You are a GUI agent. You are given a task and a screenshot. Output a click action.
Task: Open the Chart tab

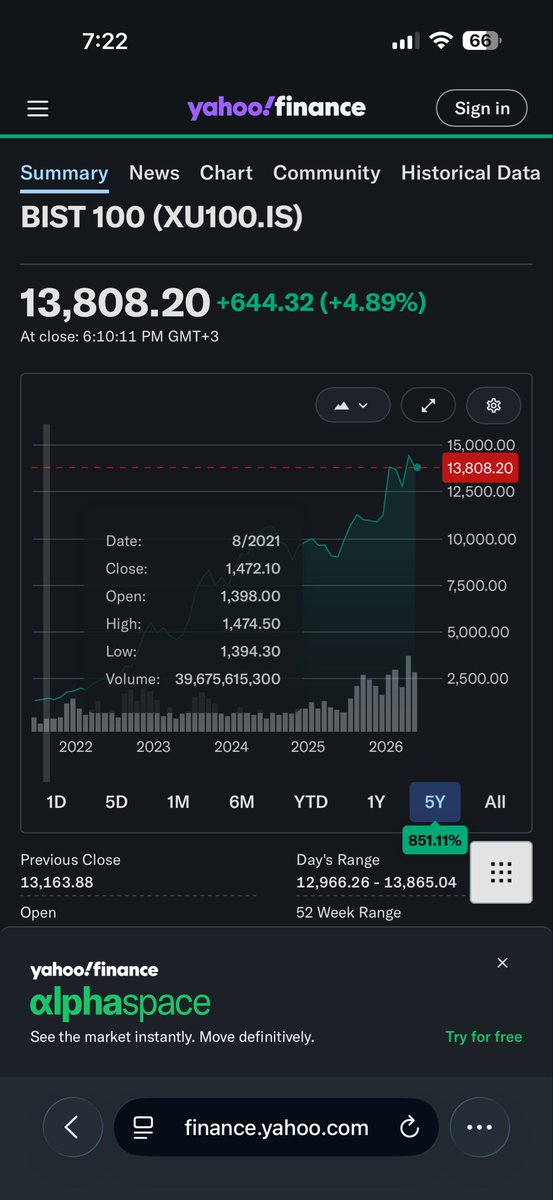(x=226, y=173)
